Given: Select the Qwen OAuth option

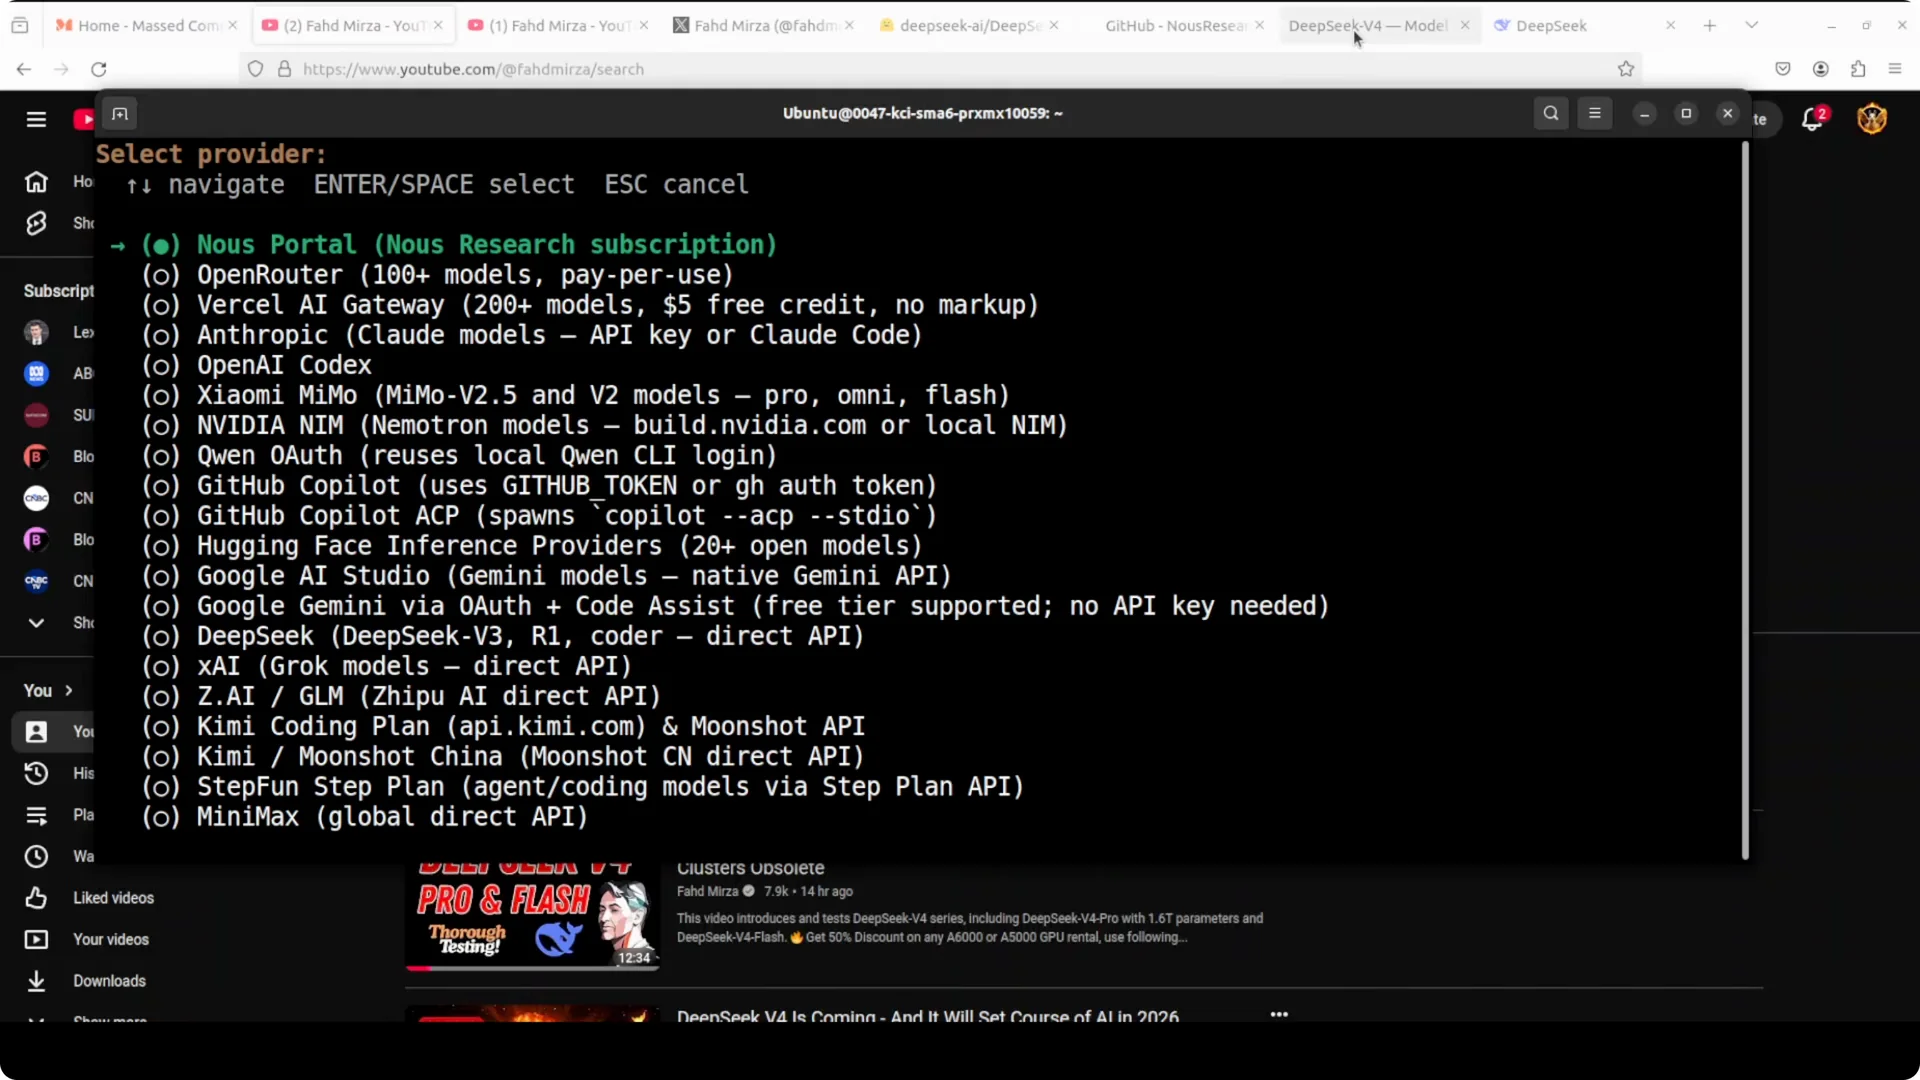Looking at the screenshot, I should pos(460,455).
